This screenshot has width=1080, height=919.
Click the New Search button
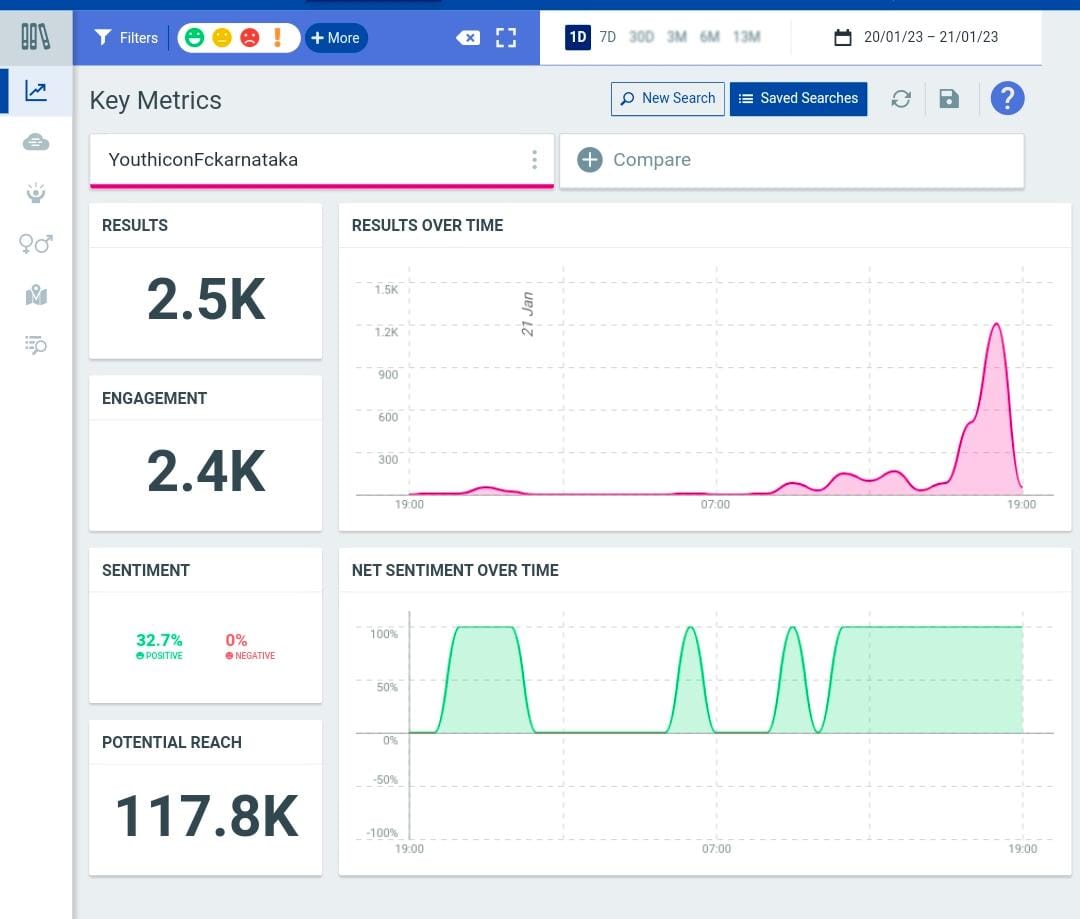click(x=667, y=99)
